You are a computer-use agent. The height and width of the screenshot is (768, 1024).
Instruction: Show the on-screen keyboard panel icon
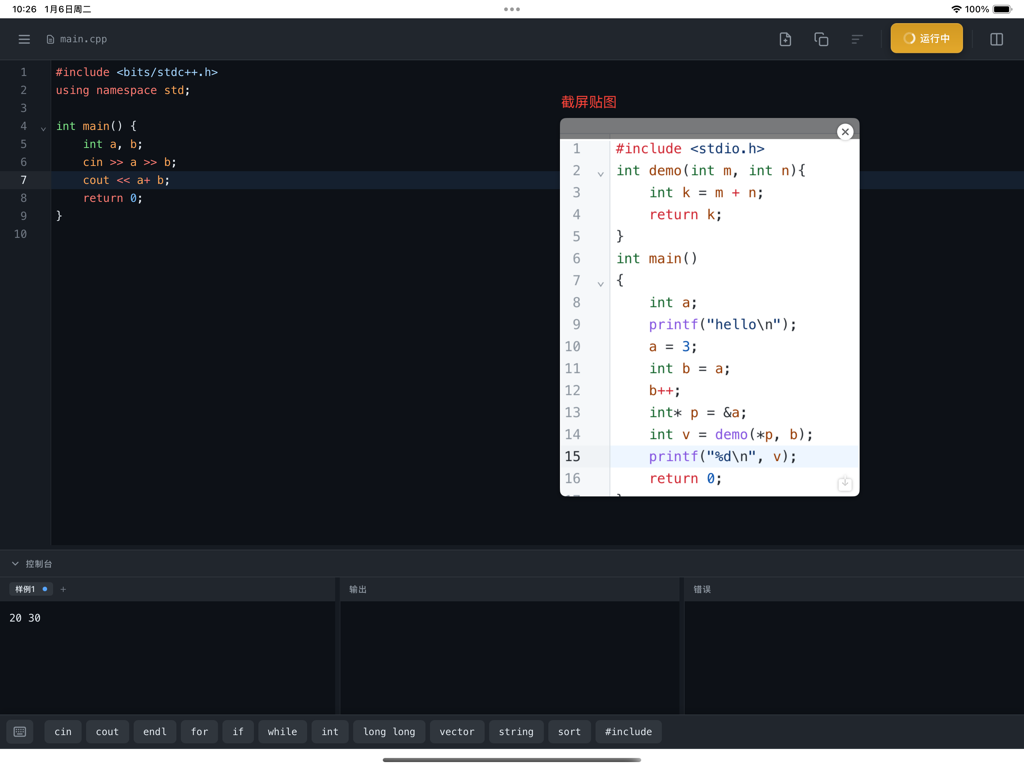pyautogui.click(x=20, y=731)
